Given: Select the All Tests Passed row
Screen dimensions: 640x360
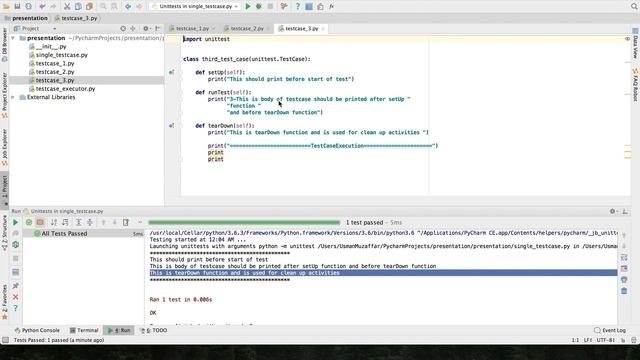Looking at the screenshot, I should pyautogui.click(x=83, y=233).
